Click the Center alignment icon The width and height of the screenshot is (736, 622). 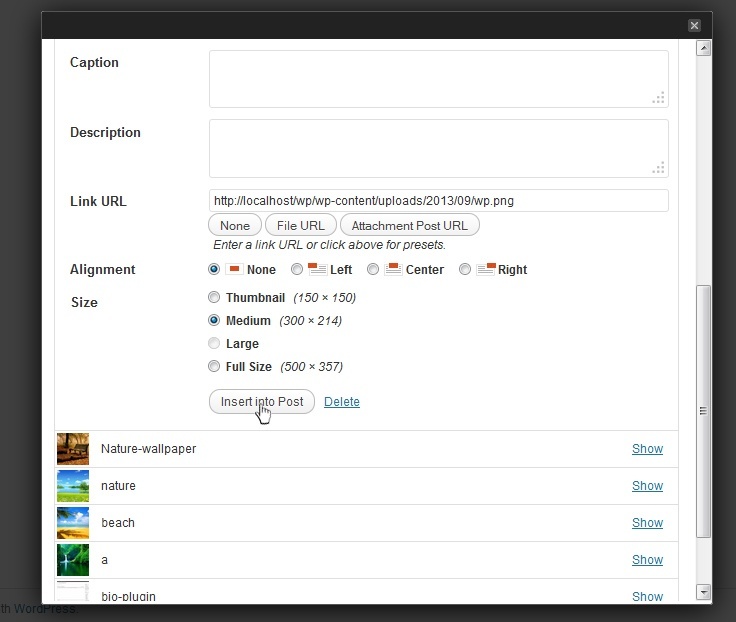tap(393, 269)
